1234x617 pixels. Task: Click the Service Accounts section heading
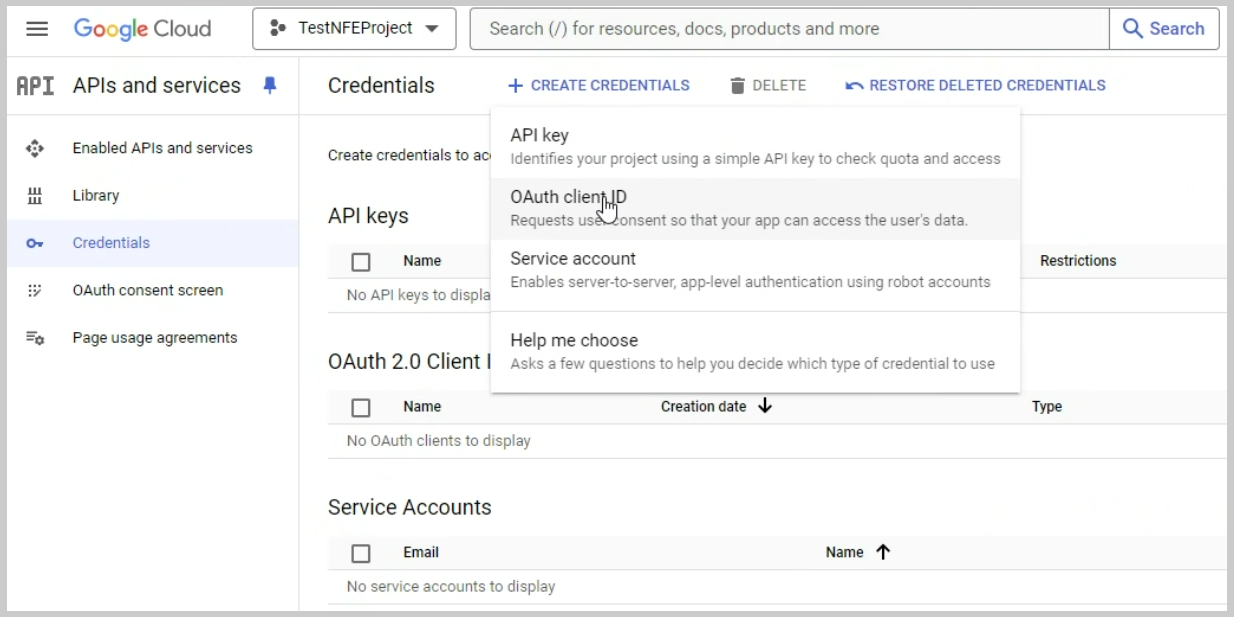pos(410,508)
